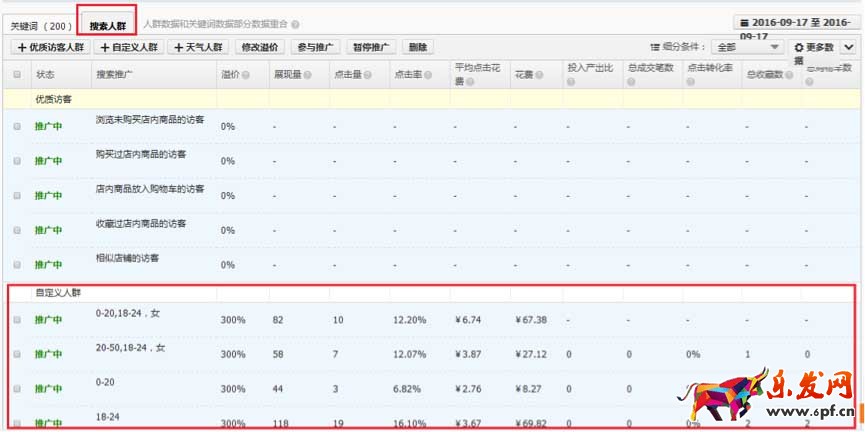Switch to the 关键词 (200) tab

(42, 25)
